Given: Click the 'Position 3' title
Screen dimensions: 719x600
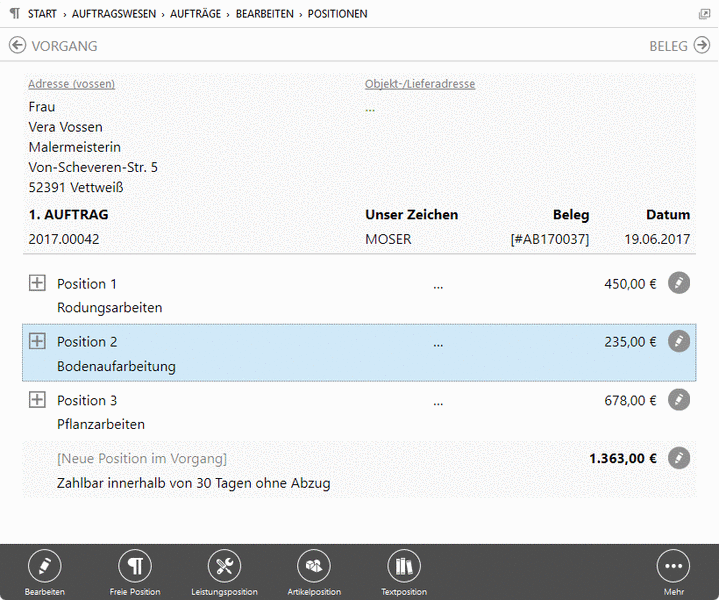Looking at the screenshot, I should point(87,400).
